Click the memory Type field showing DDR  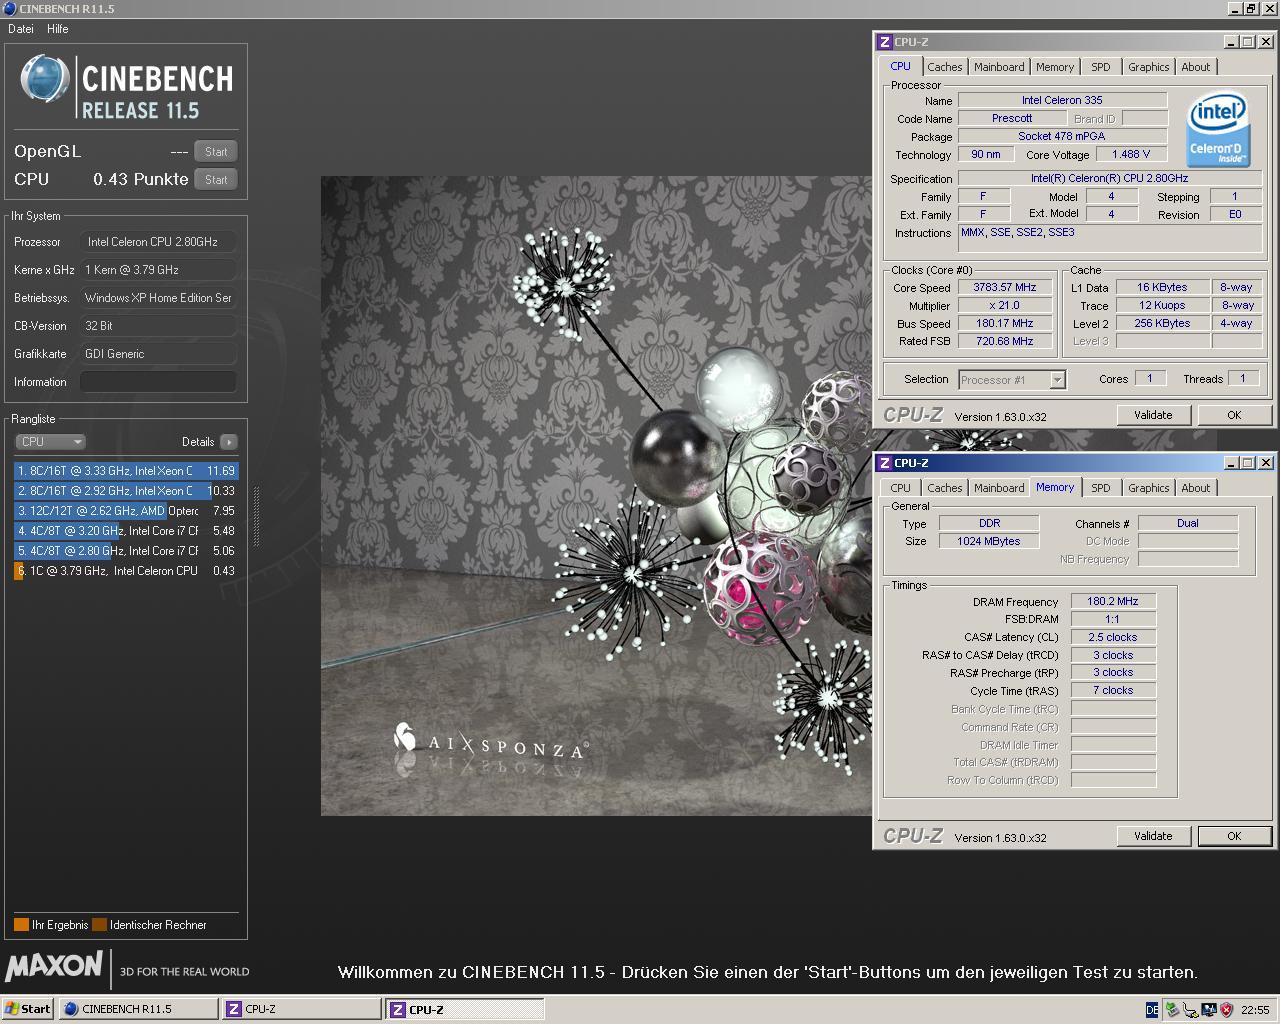(989, 523)
